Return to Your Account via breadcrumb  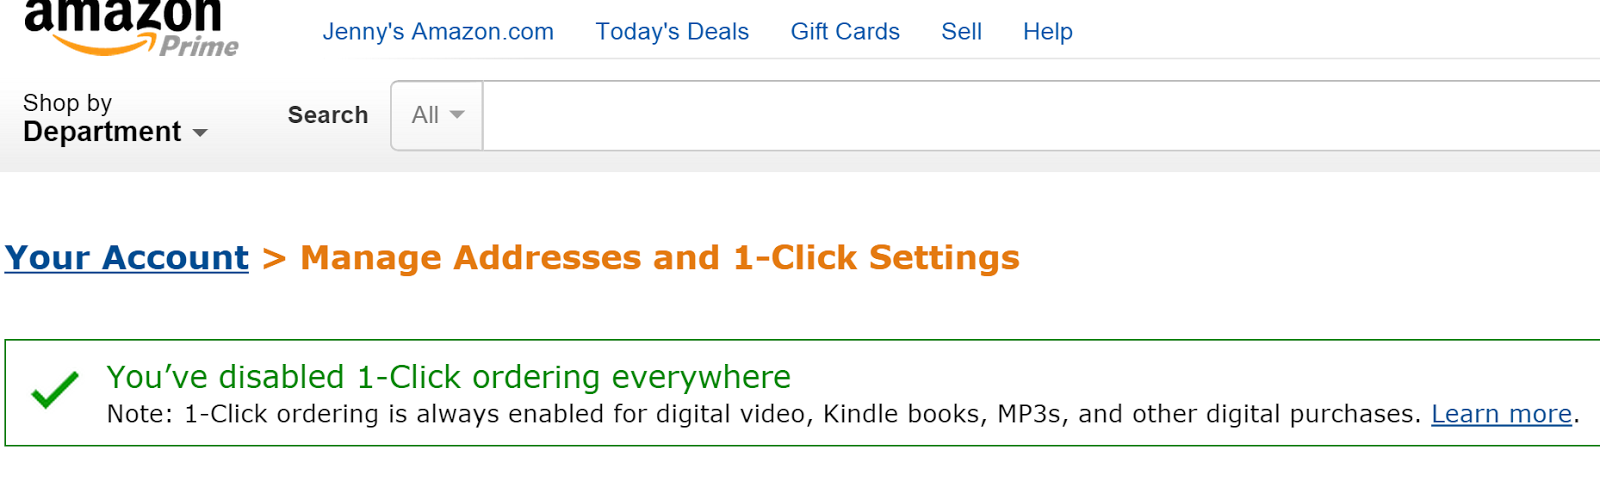[127, 258]
